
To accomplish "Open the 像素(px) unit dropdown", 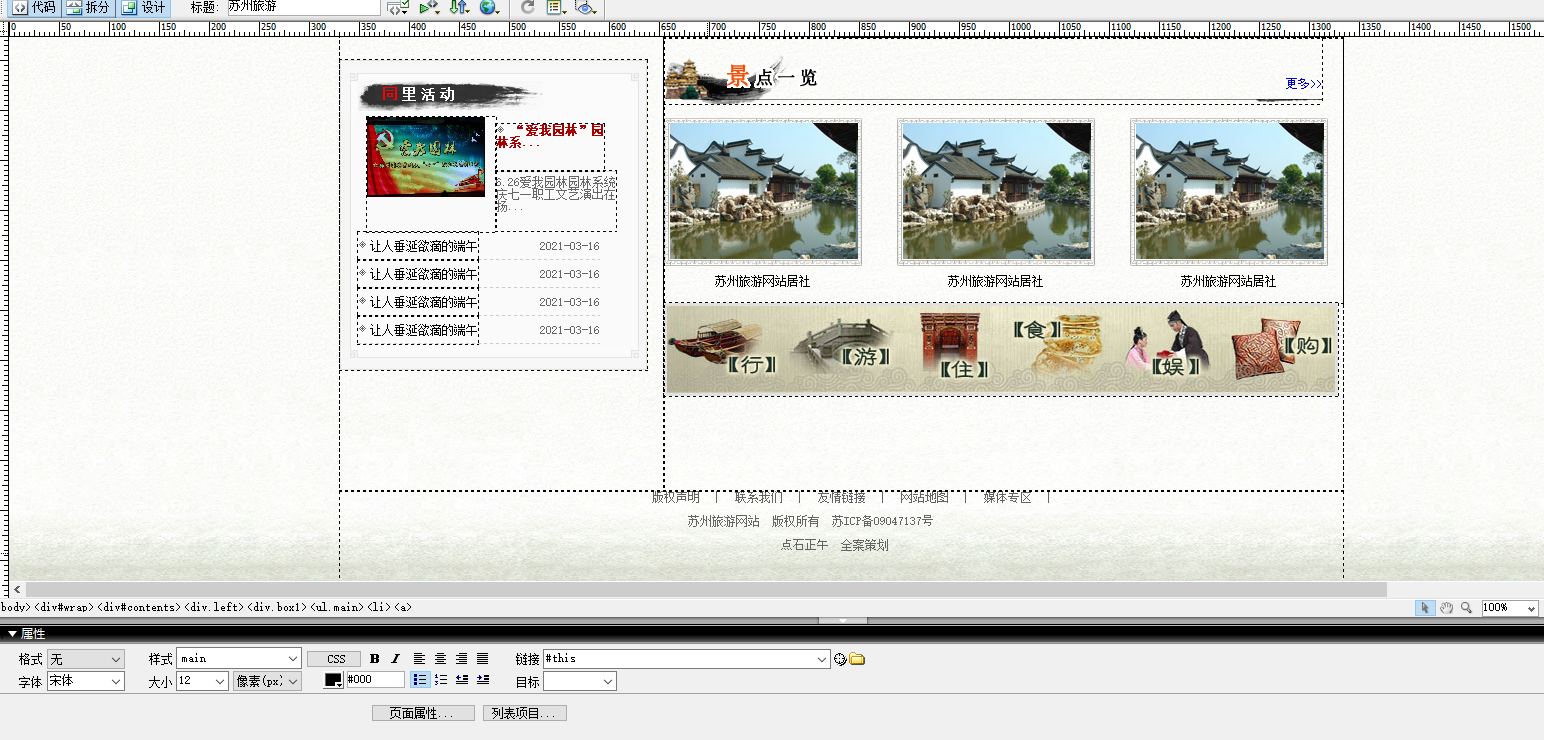I will (267, 681).
